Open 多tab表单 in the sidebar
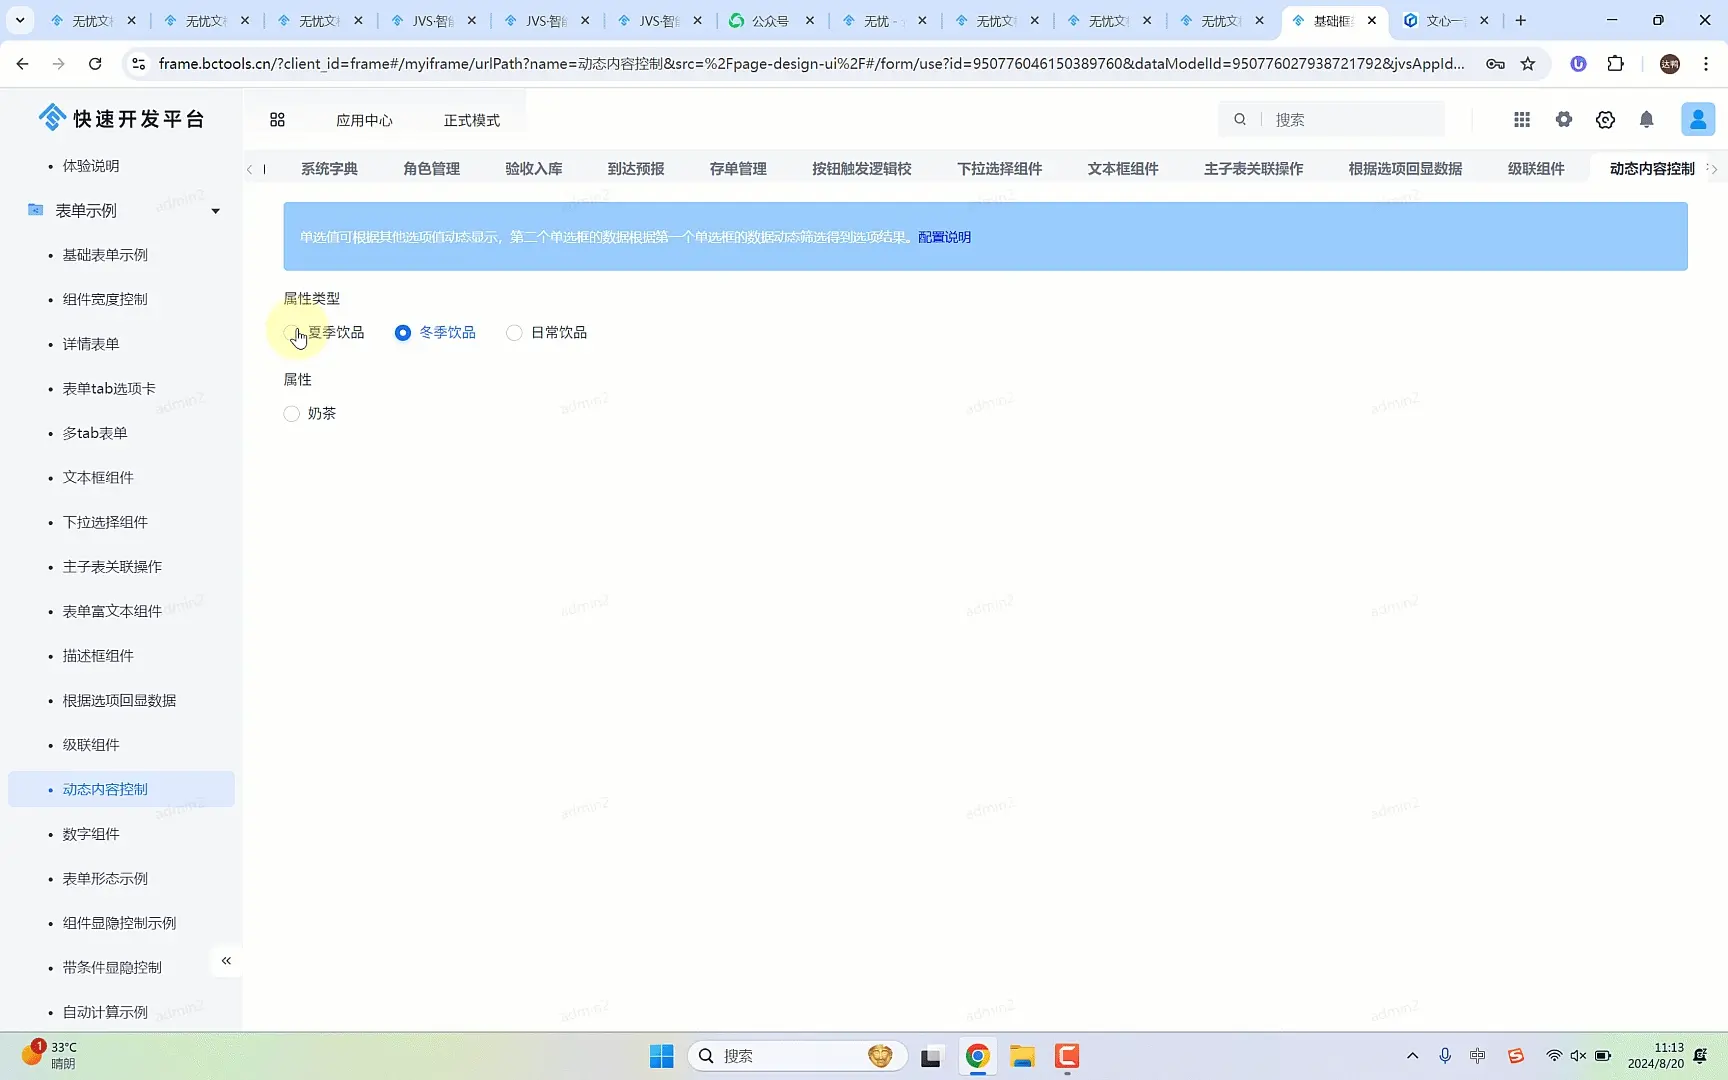Image resolution: width=1728 pixels, height=1080 pixels. click(x=95, y=433)
